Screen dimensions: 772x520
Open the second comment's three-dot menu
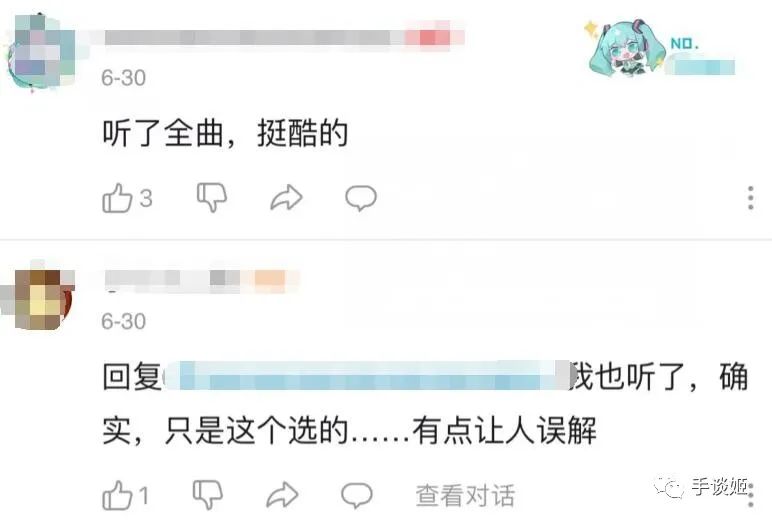(x=751, y=496)
